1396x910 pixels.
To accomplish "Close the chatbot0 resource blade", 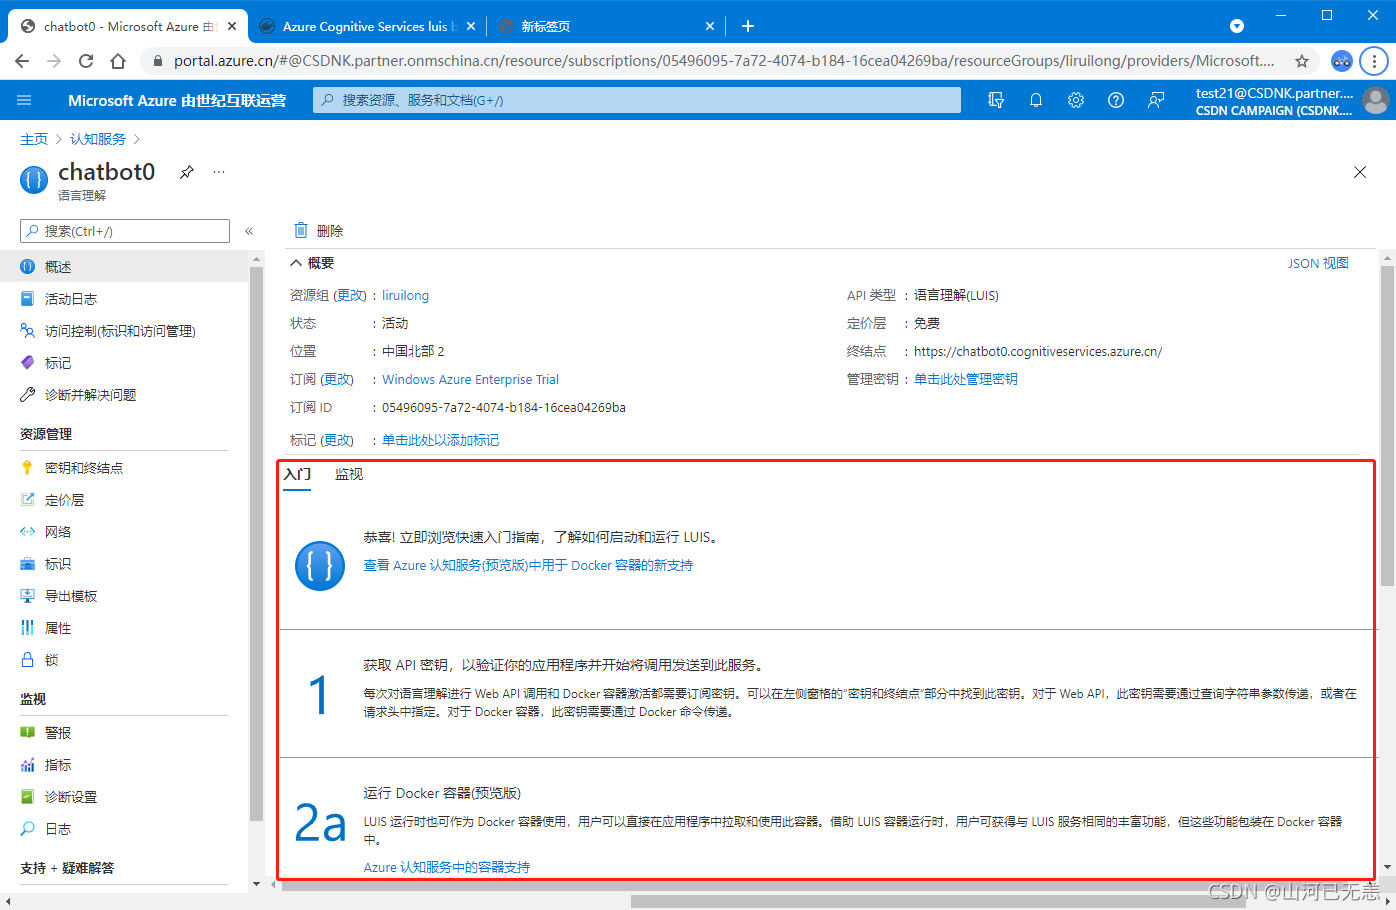I will [1360, 172].
